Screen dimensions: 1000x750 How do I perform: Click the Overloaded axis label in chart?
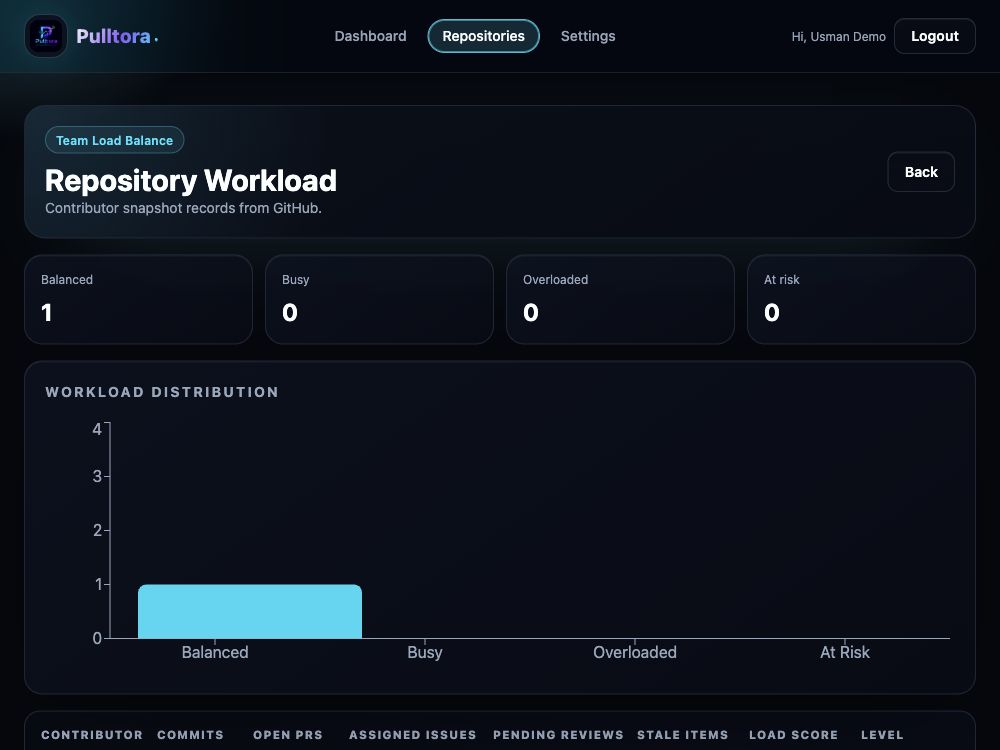(635, 652)
